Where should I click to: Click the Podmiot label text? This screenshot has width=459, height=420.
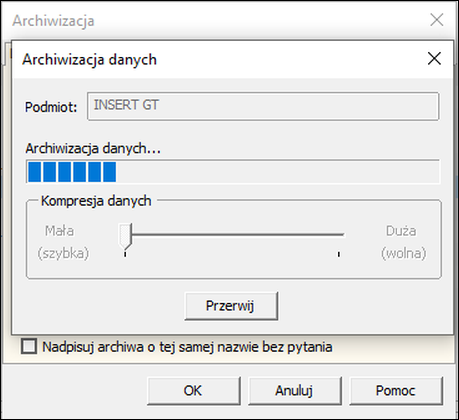click(51, 107)
